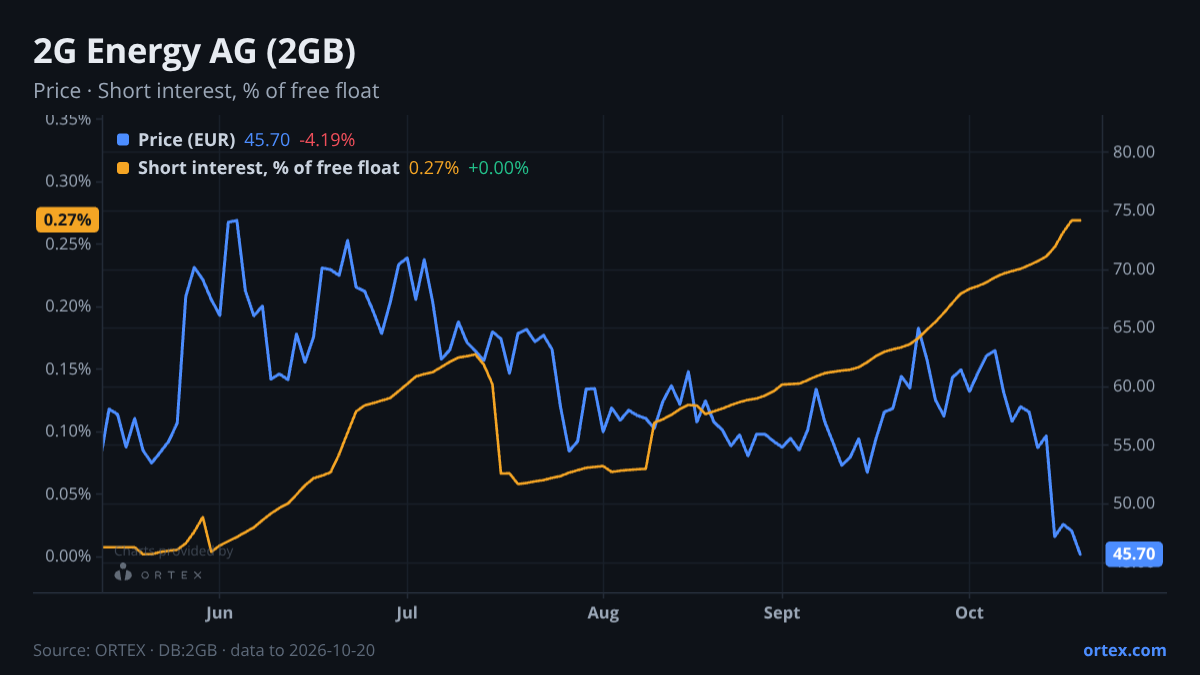Click the 0.10% left axis label
The height and width of the screenshot is (675, 1200).
[x=69, y=431]
